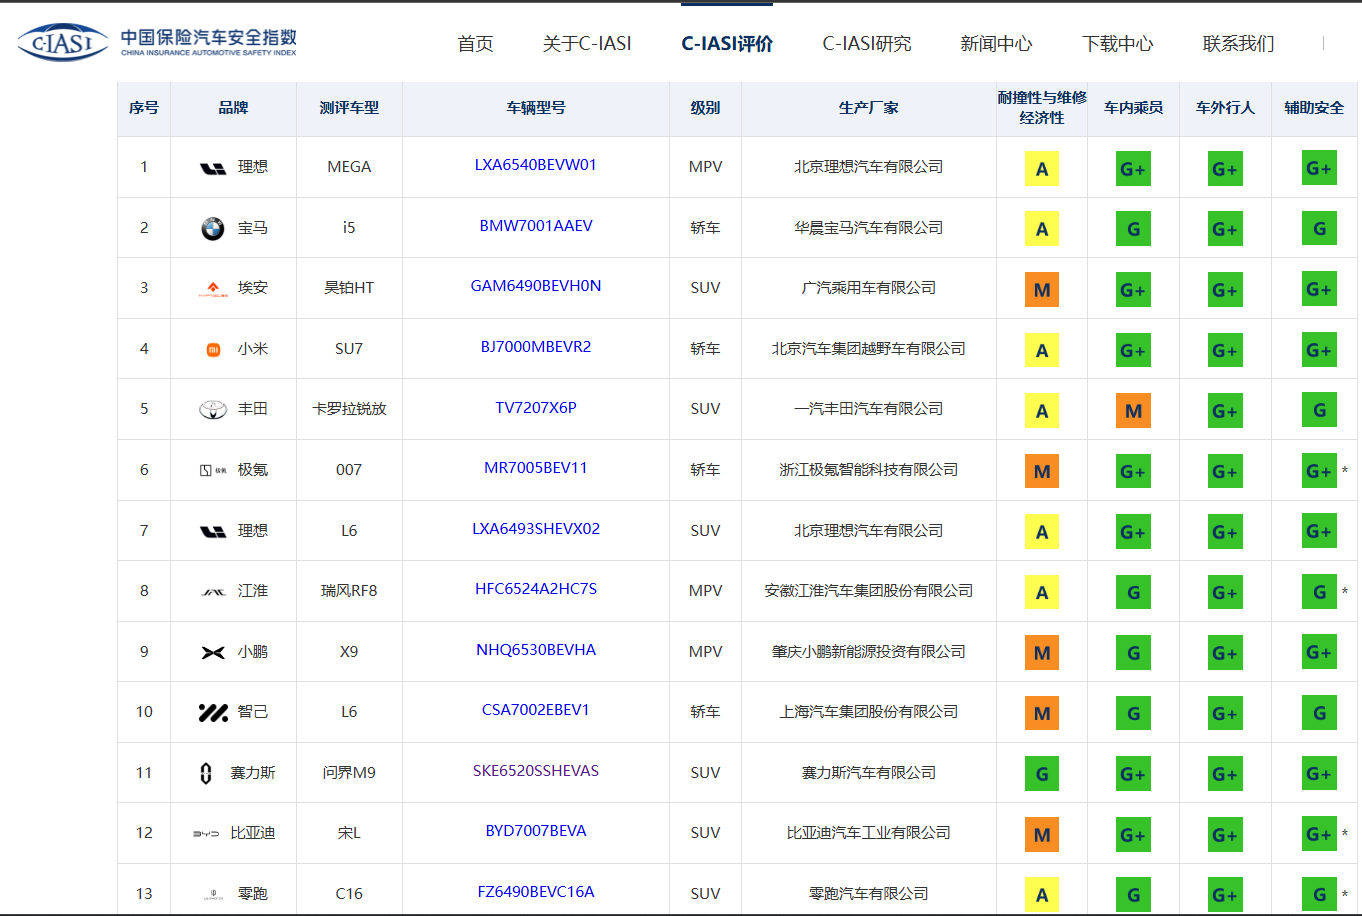Viewport: 1362px width, 916px height.
Task: Open vehicle model link TV7207X6P
Action: (x=536, y=408)
